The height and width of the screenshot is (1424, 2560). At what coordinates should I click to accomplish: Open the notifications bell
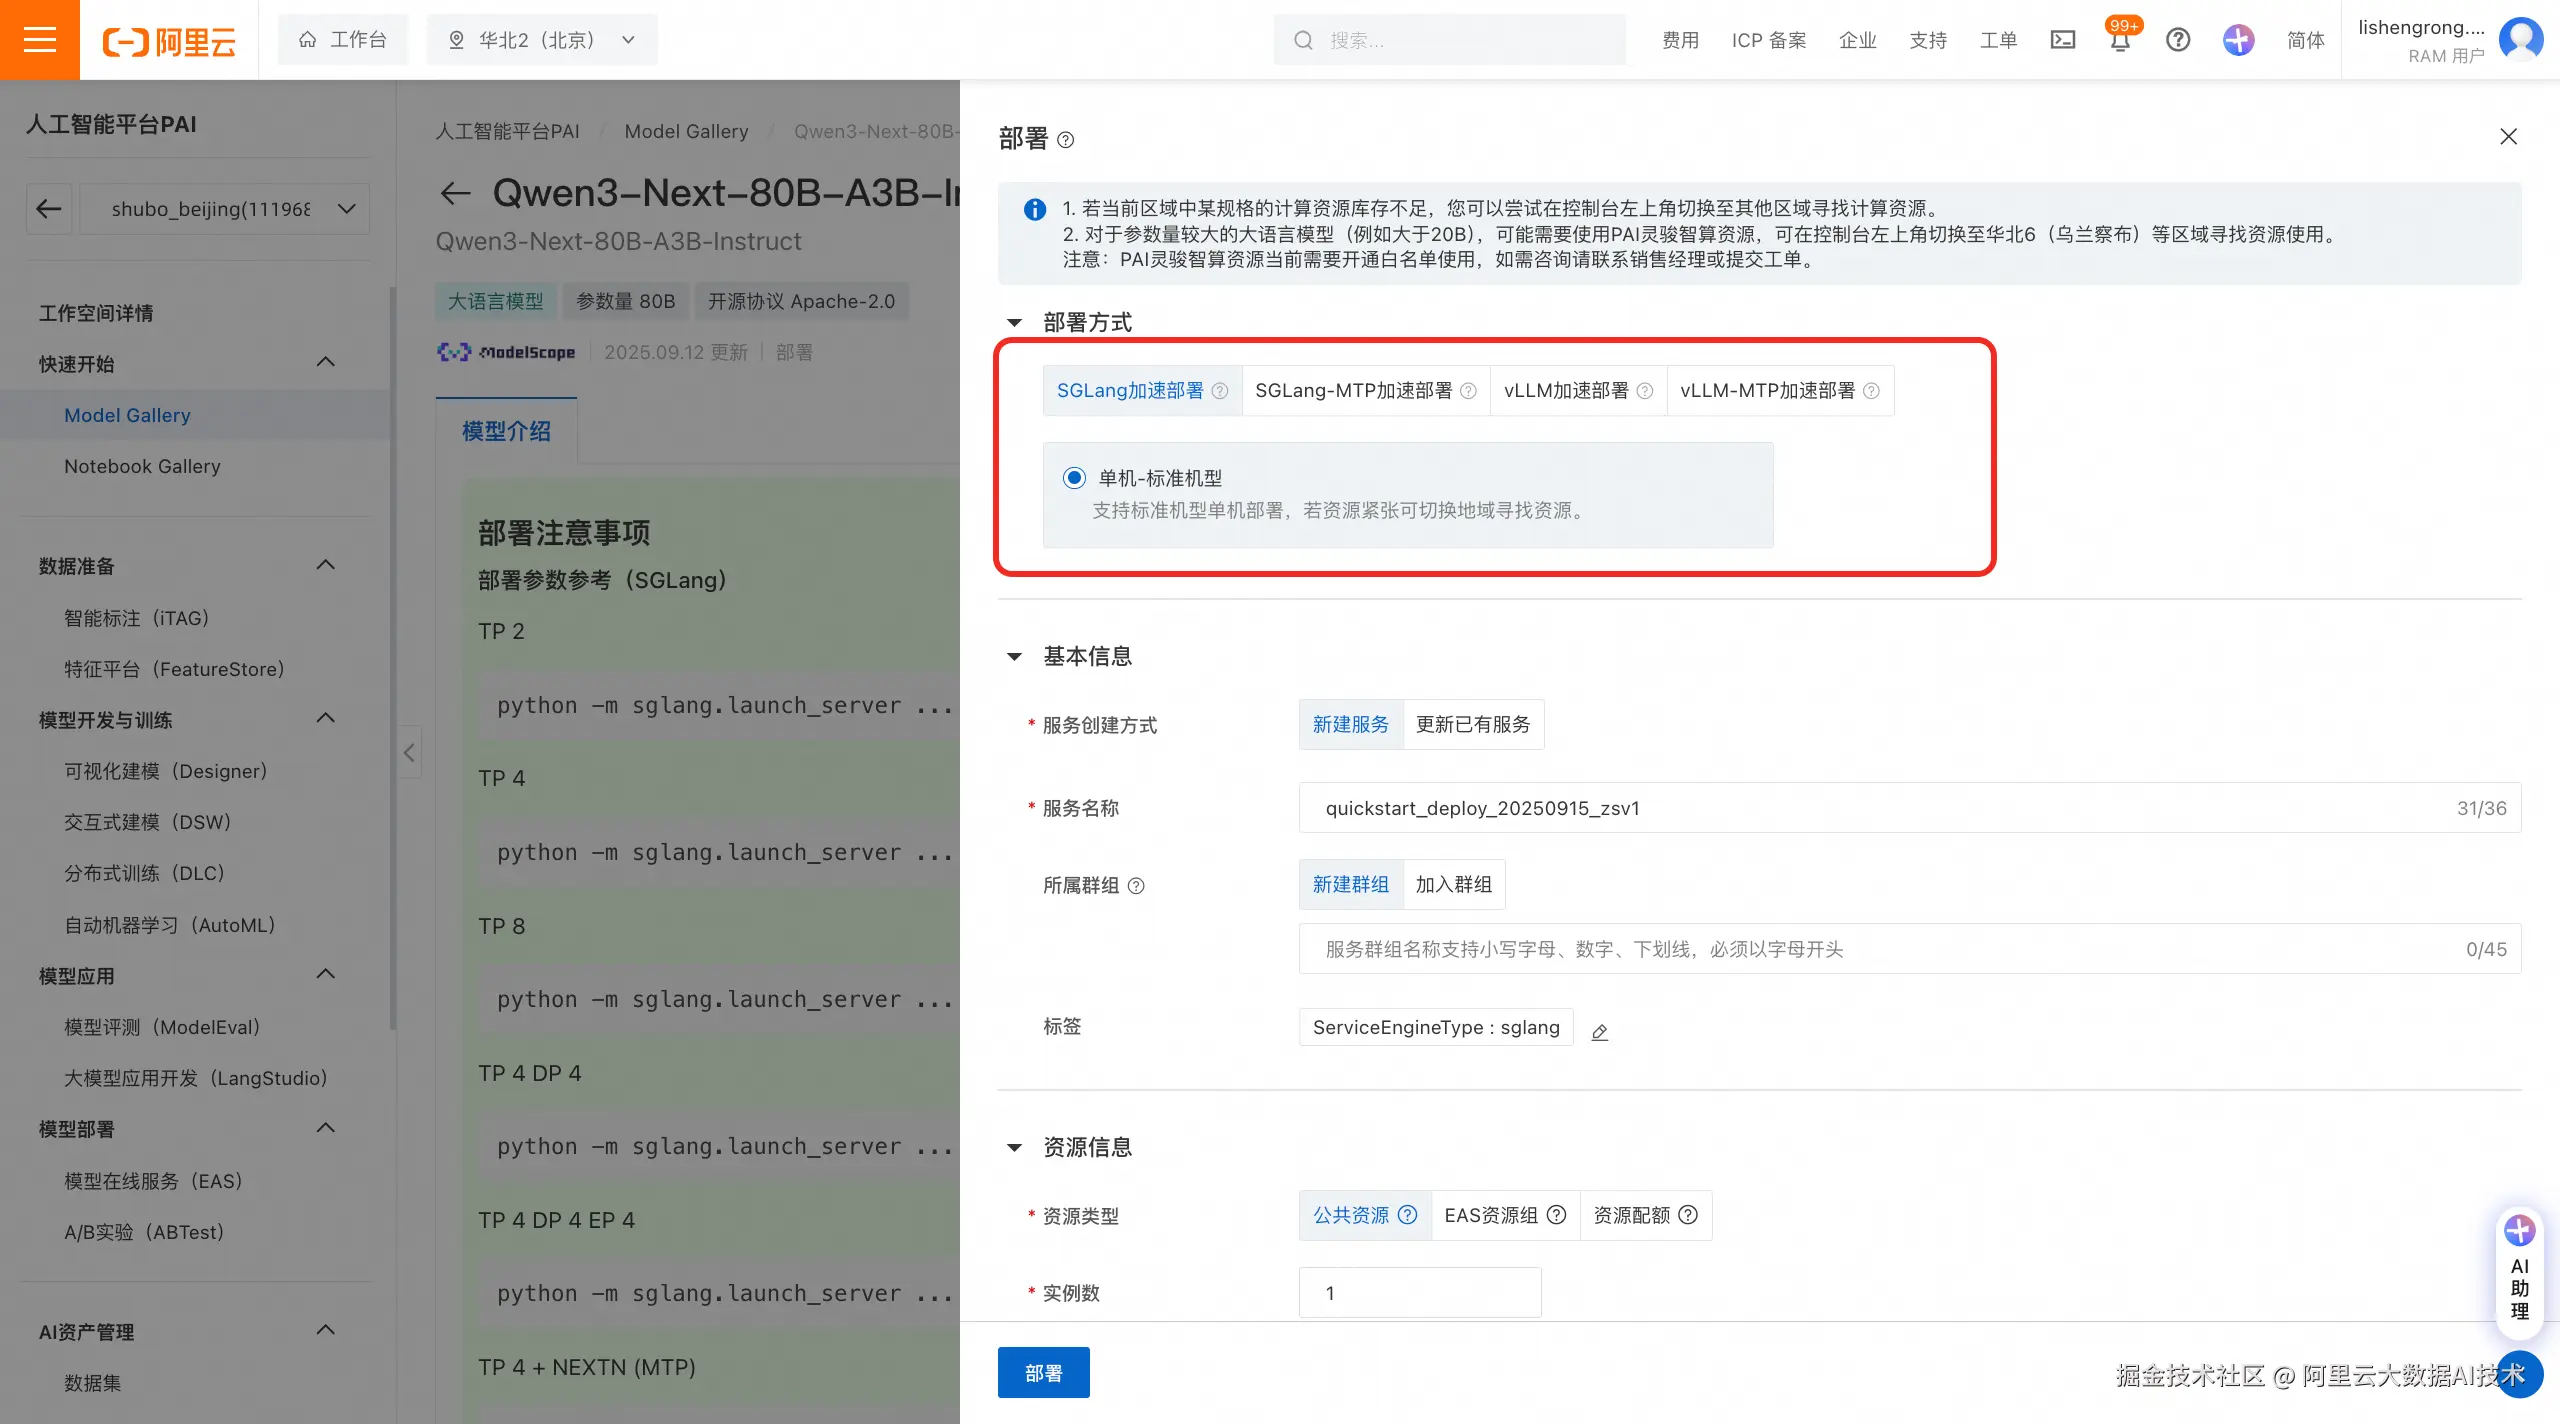(2120, 40)
